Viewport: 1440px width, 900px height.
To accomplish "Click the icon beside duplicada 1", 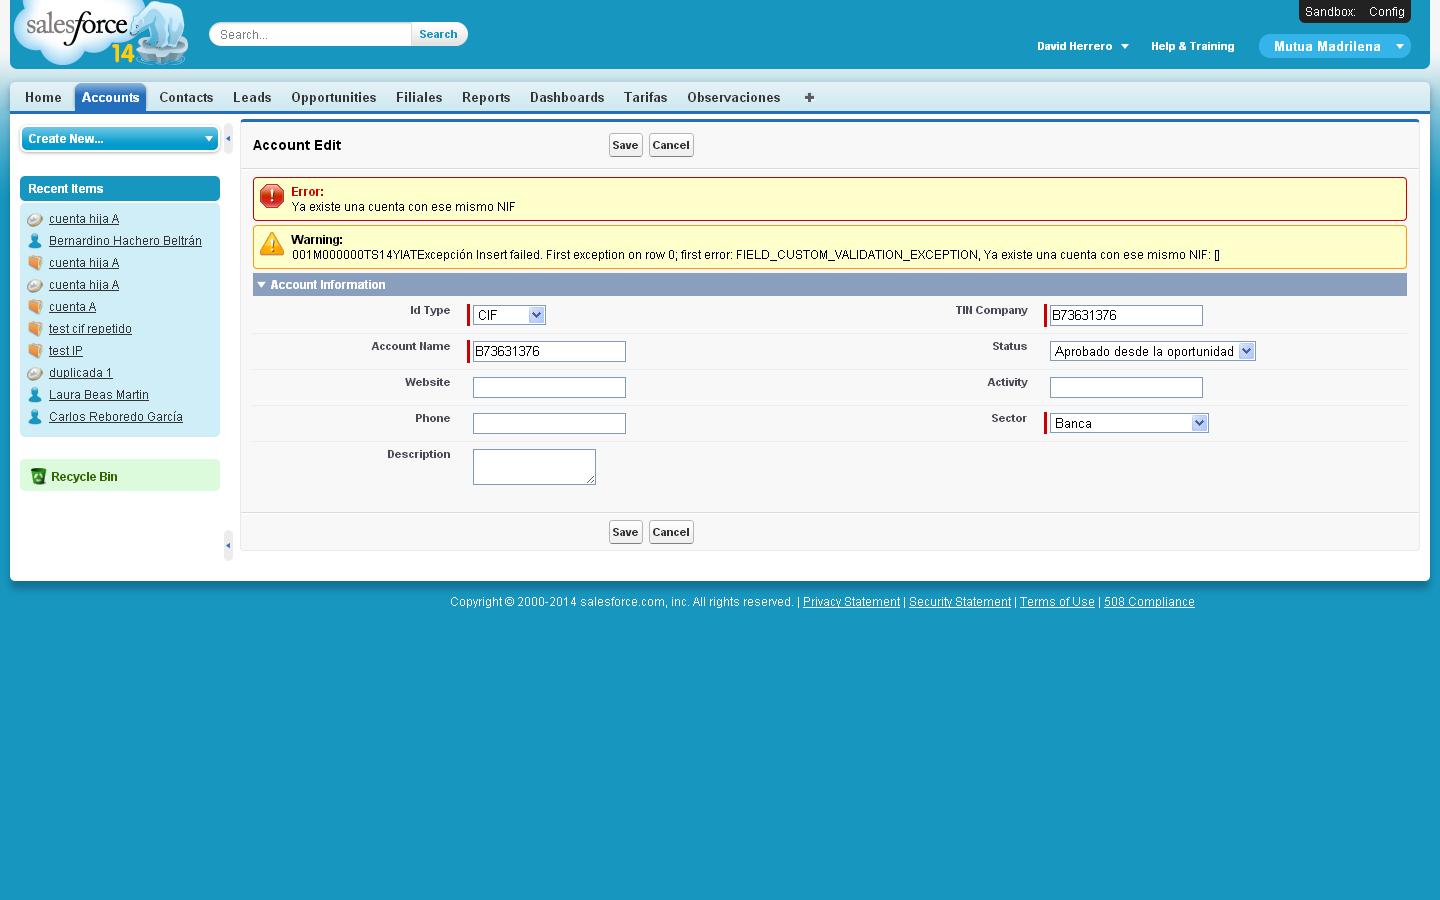I will coord(35,373).
